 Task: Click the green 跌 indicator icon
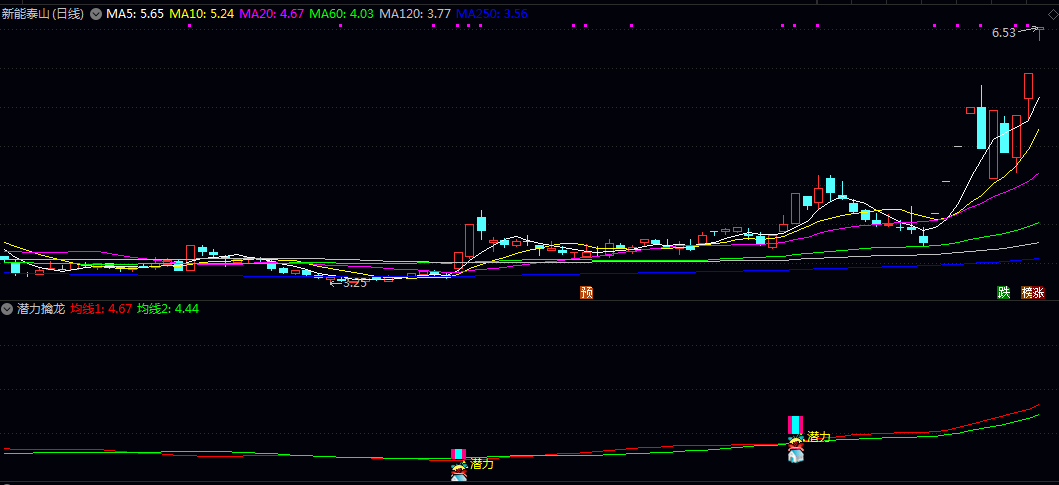click(1004, 292)
